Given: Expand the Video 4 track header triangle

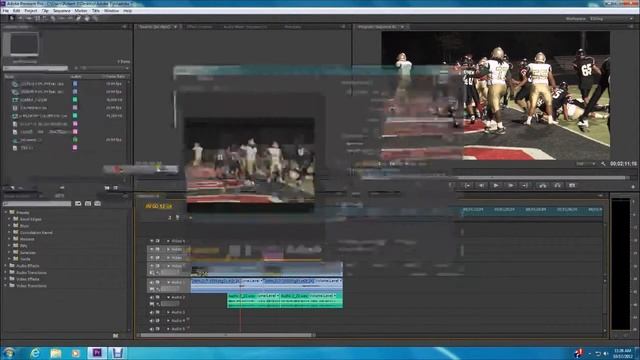Looking at the screenshot, I should 168,241.
